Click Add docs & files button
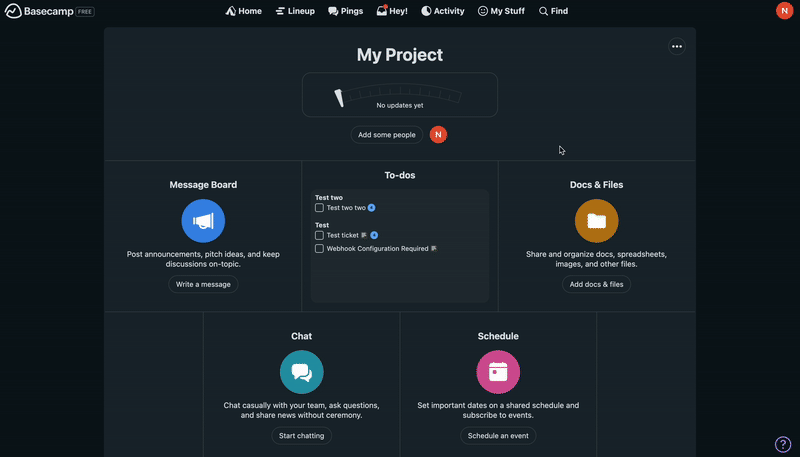This screenshot has width=800, height=457. pyautogui.click(x=596, y=284)
